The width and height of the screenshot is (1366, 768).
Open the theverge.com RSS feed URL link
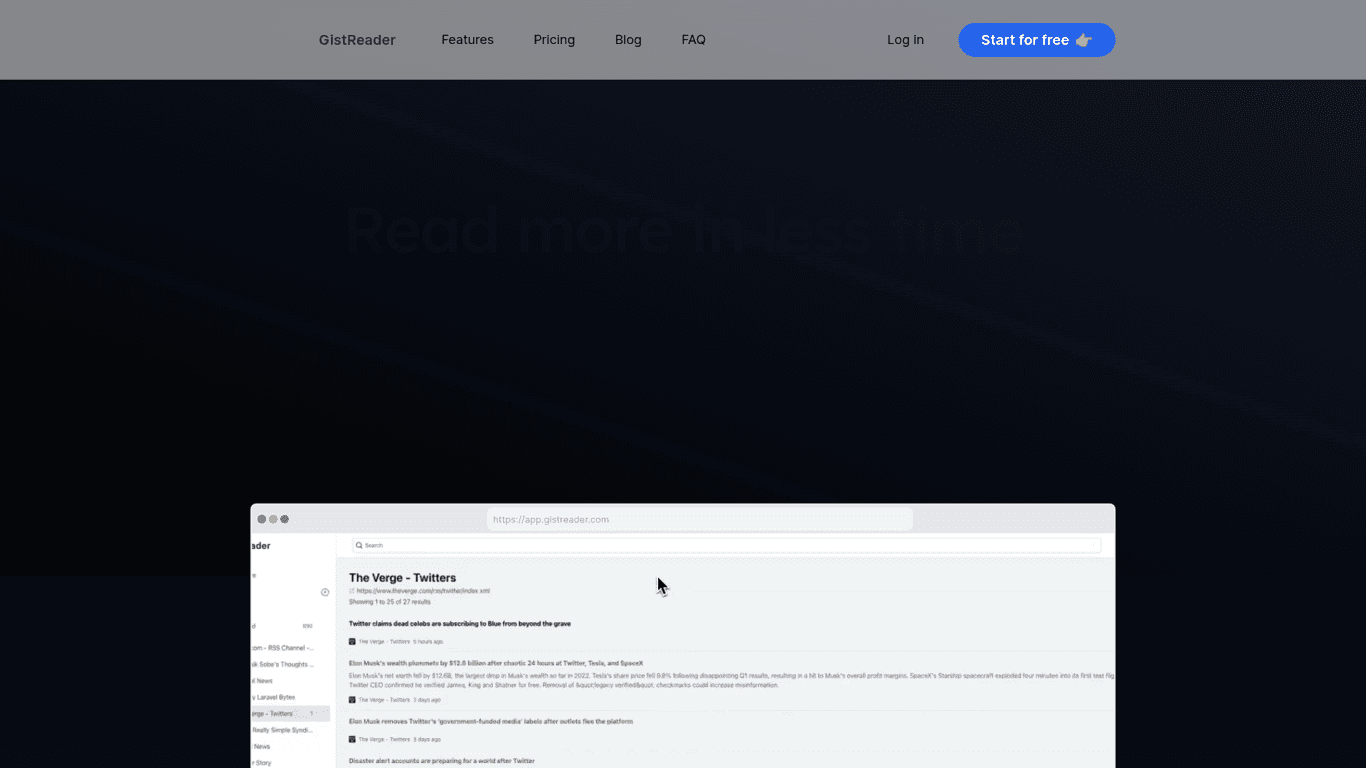(x=423, y=591)
